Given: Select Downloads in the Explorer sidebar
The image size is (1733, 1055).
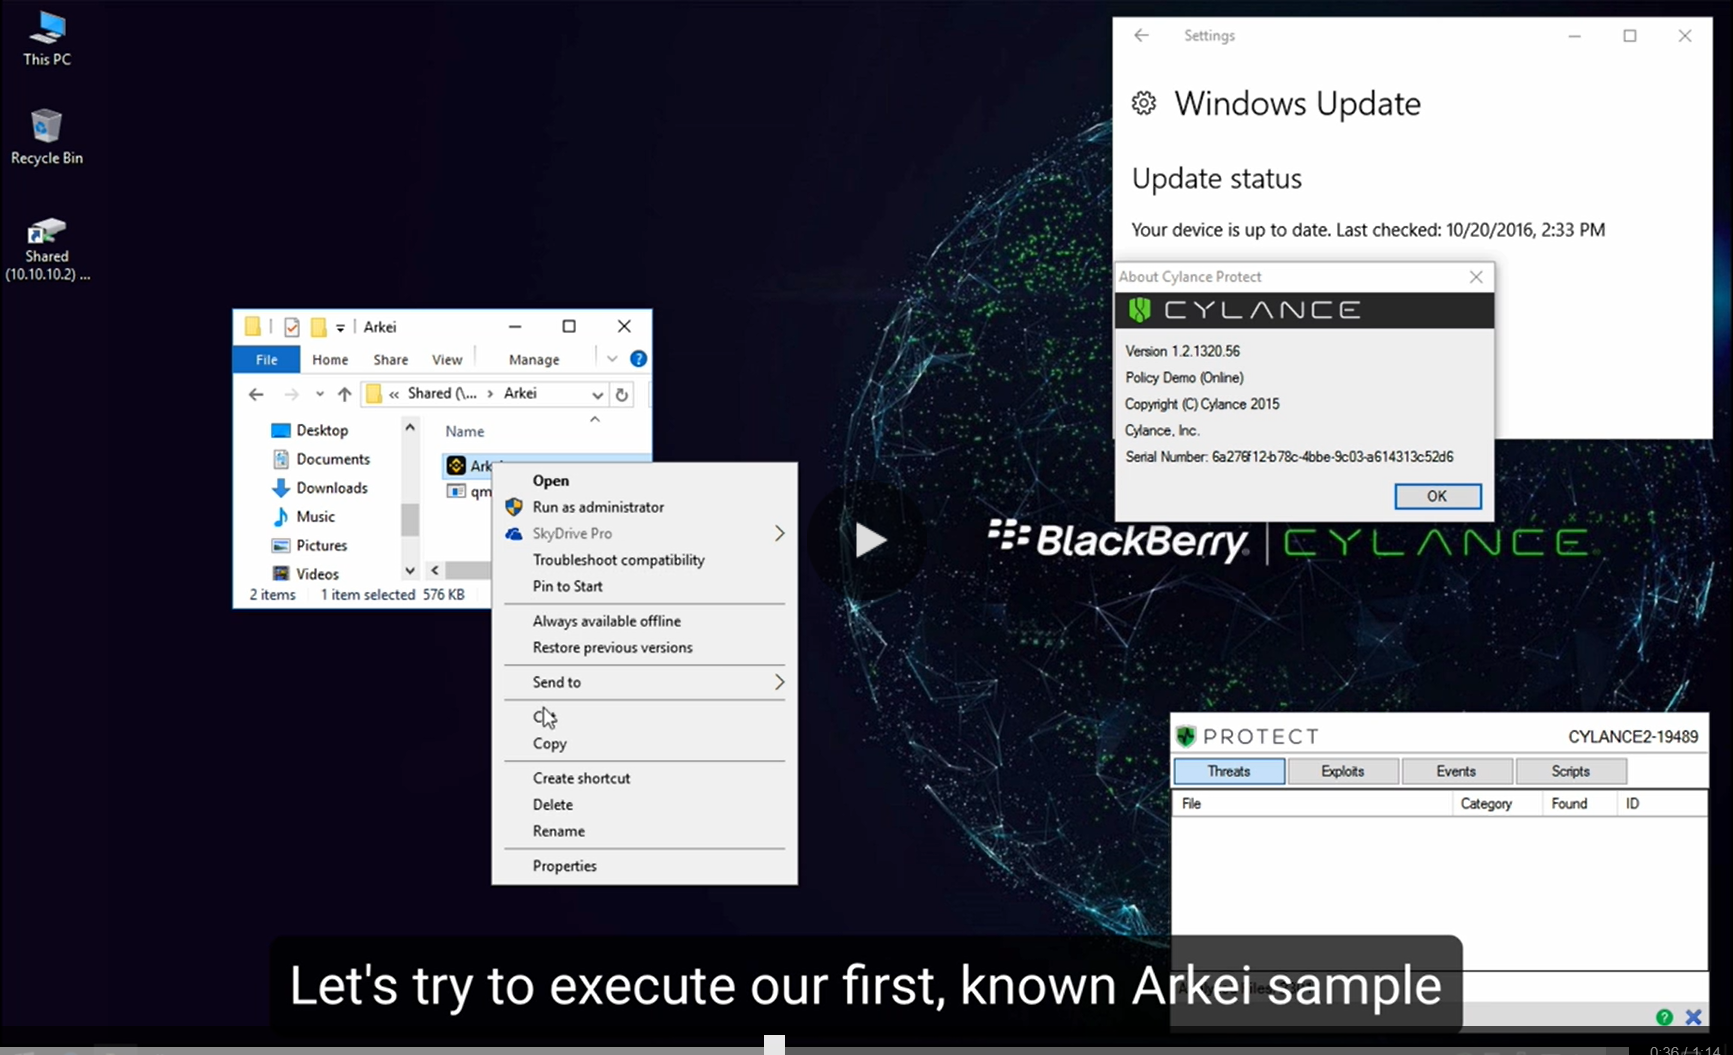Looking at the screenshot, I should (x=331, y=487).
